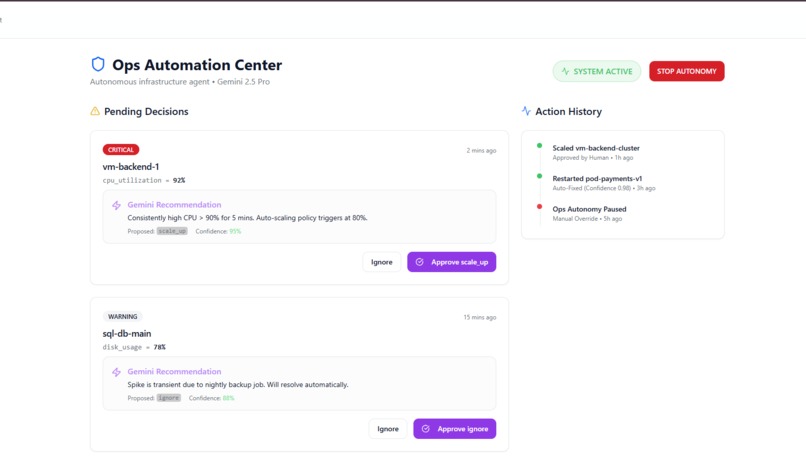
Task: Open the Scaled vm-backend-cluster history entry
Action: [596, 152]
